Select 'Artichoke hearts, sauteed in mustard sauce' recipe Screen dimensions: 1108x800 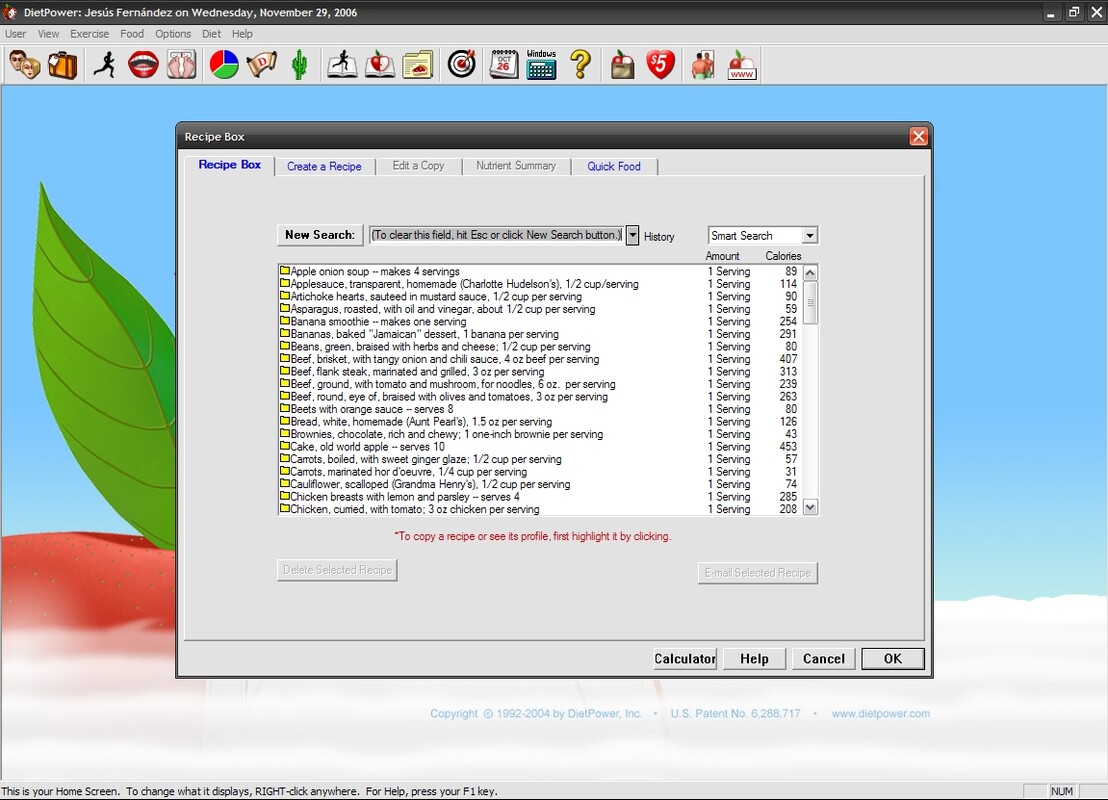pos(540,296)
